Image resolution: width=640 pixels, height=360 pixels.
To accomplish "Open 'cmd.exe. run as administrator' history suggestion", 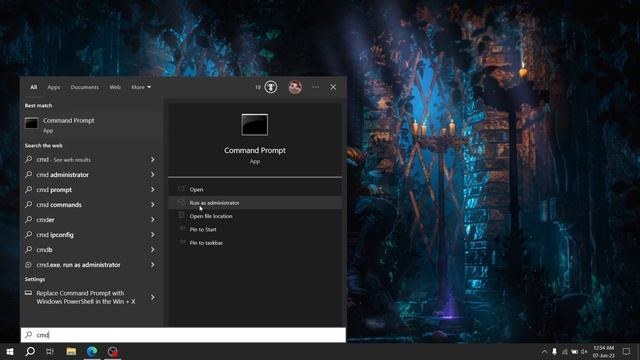I will click(x=78, y=265).
